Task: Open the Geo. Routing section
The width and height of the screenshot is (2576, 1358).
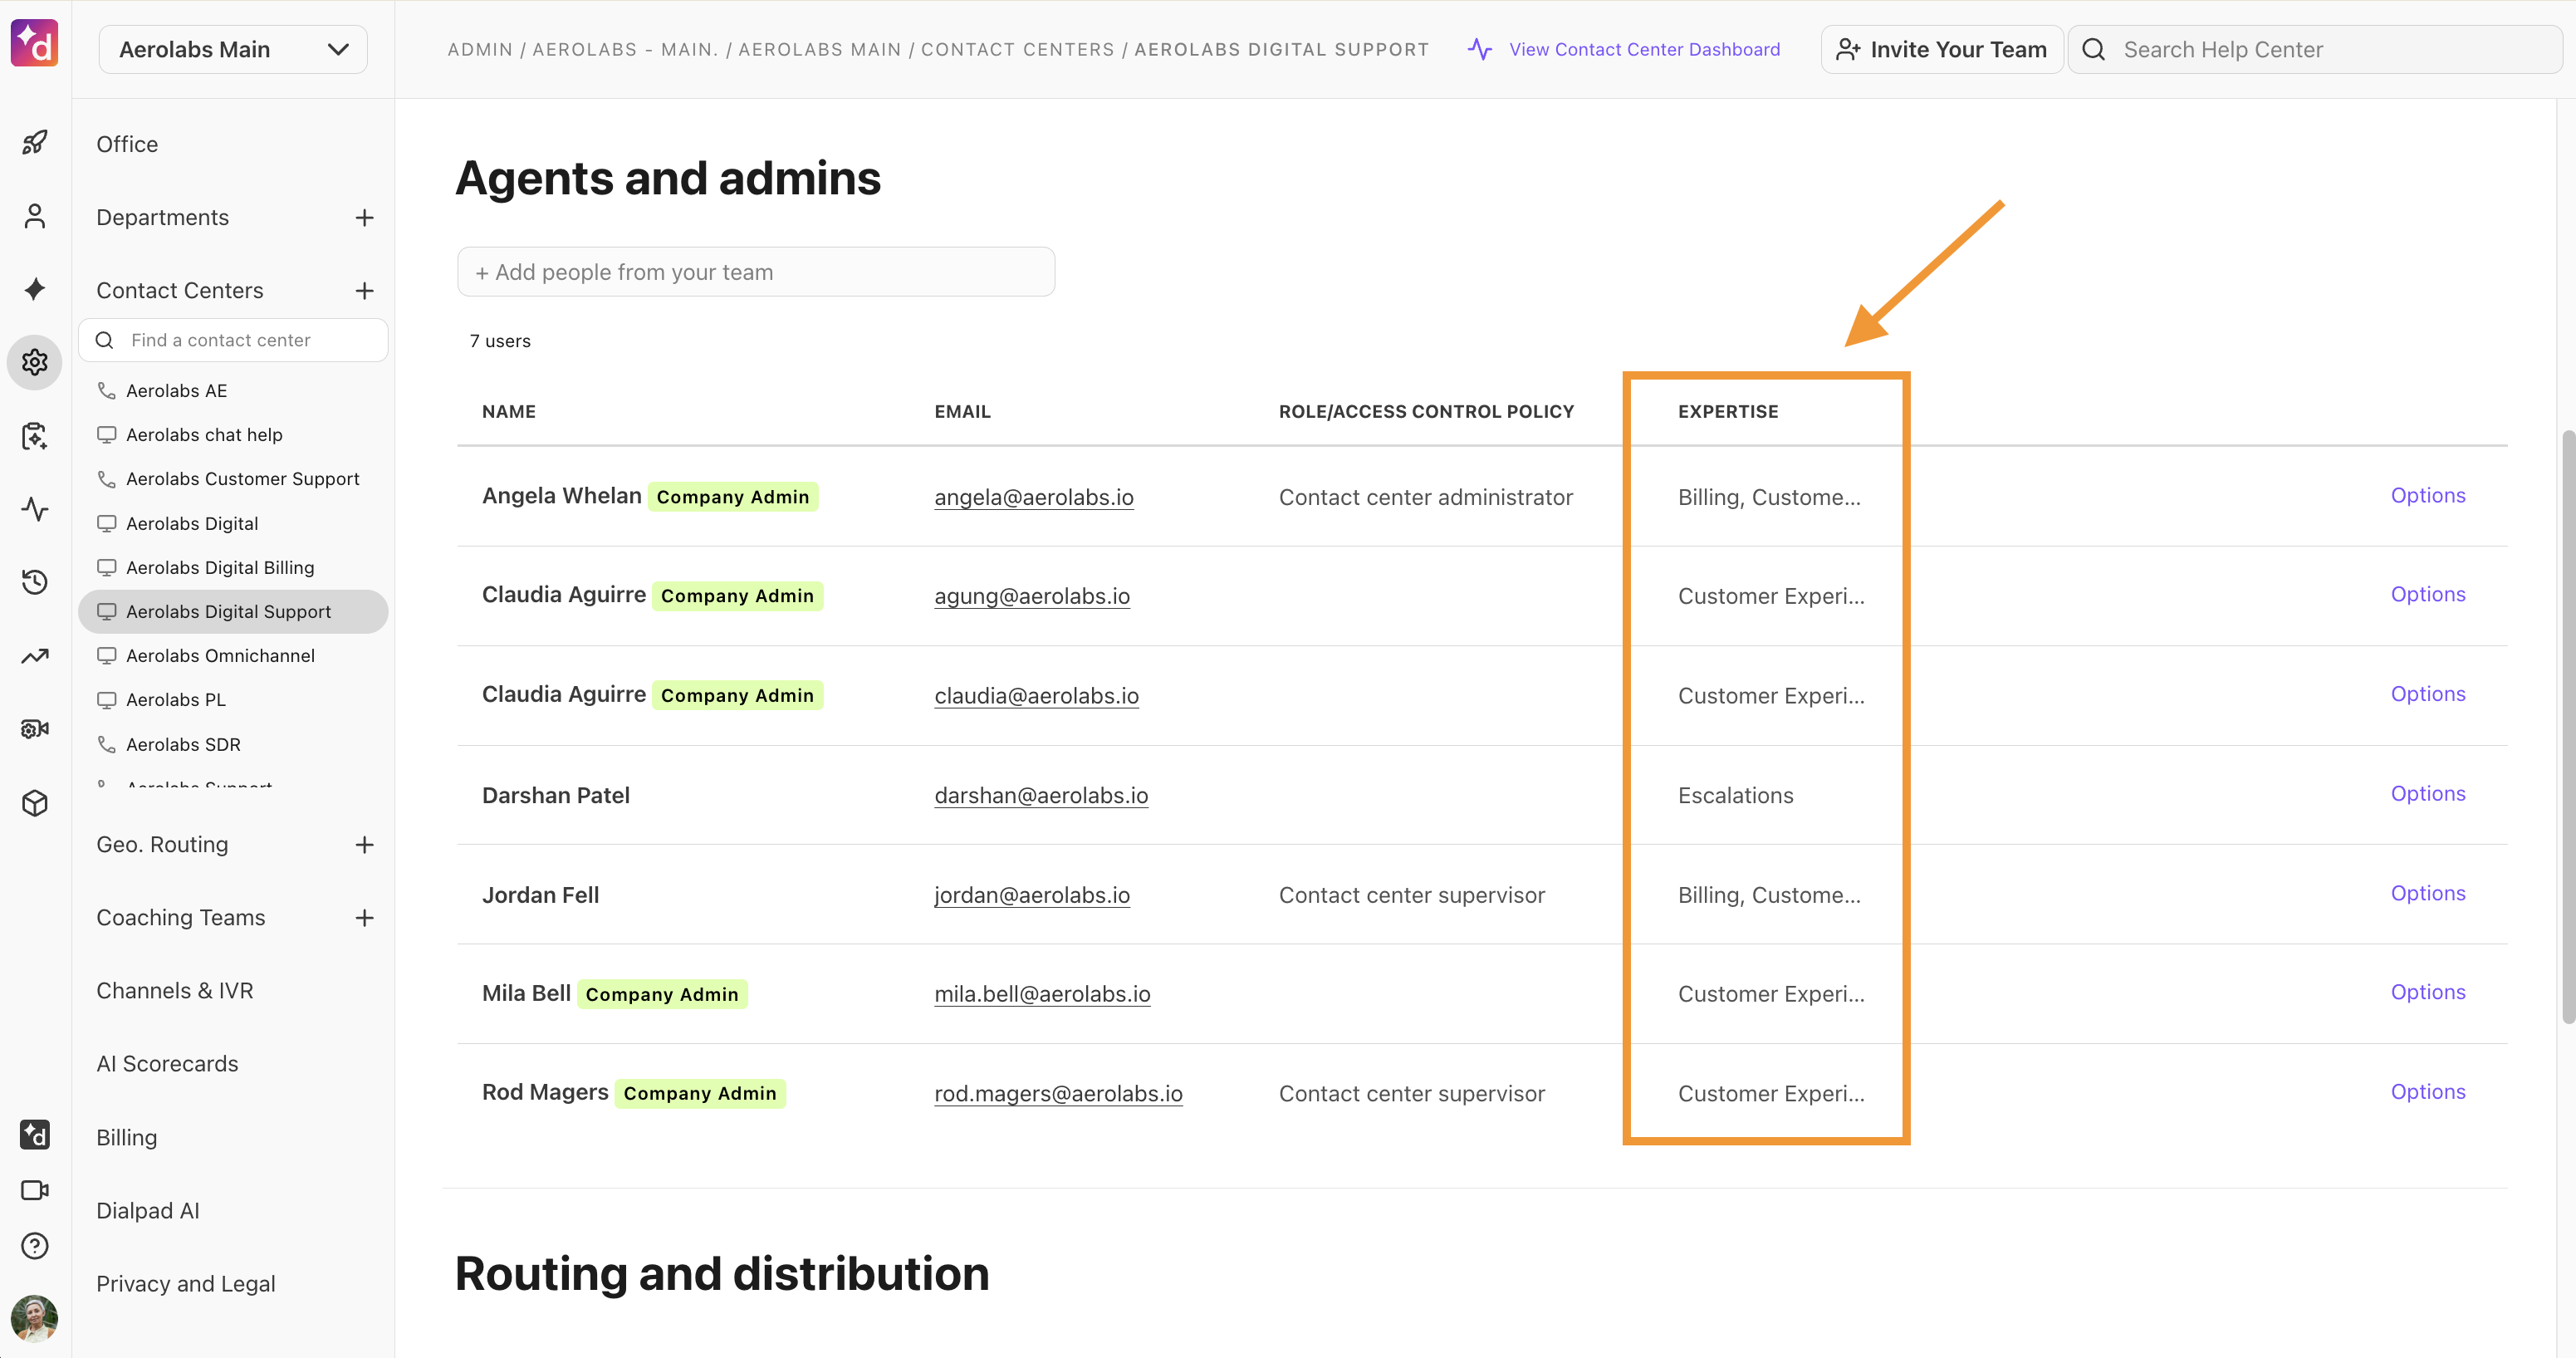Action: click(x=162, y=844)
